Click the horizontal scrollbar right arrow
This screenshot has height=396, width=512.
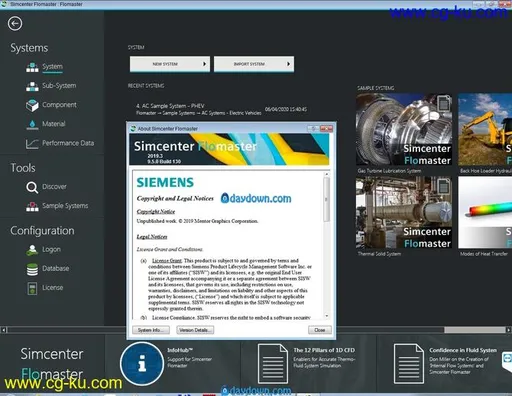pyautogui.click(x=509, y=330)
